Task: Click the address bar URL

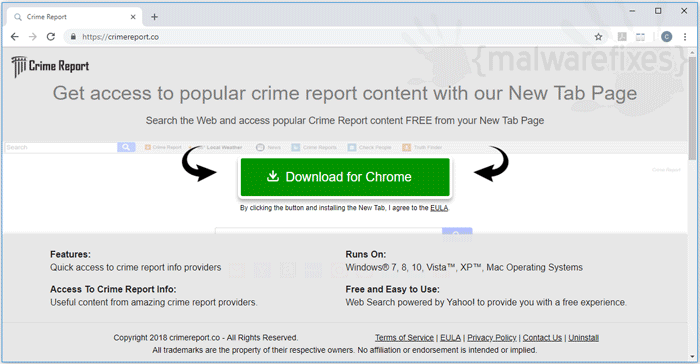Action: pos(120,37)
